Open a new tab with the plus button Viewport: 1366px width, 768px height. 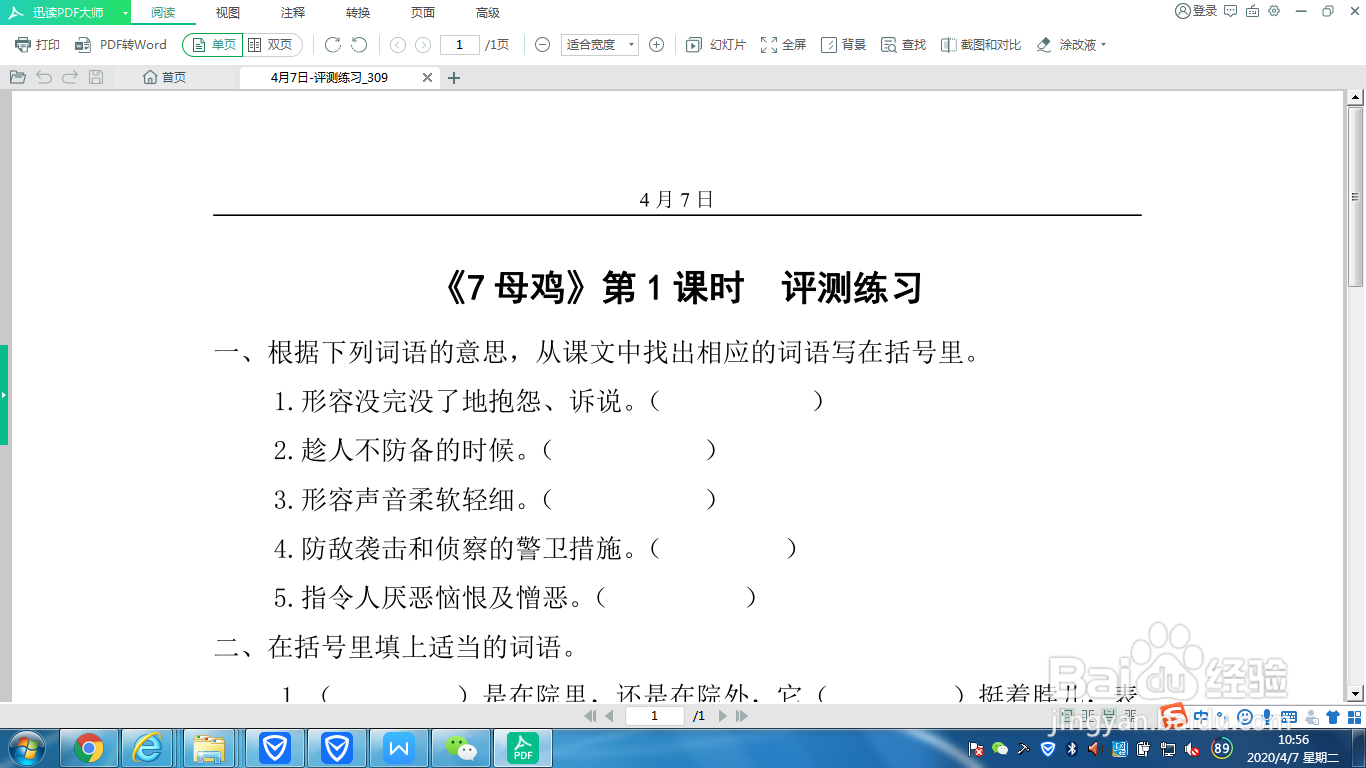453,76
